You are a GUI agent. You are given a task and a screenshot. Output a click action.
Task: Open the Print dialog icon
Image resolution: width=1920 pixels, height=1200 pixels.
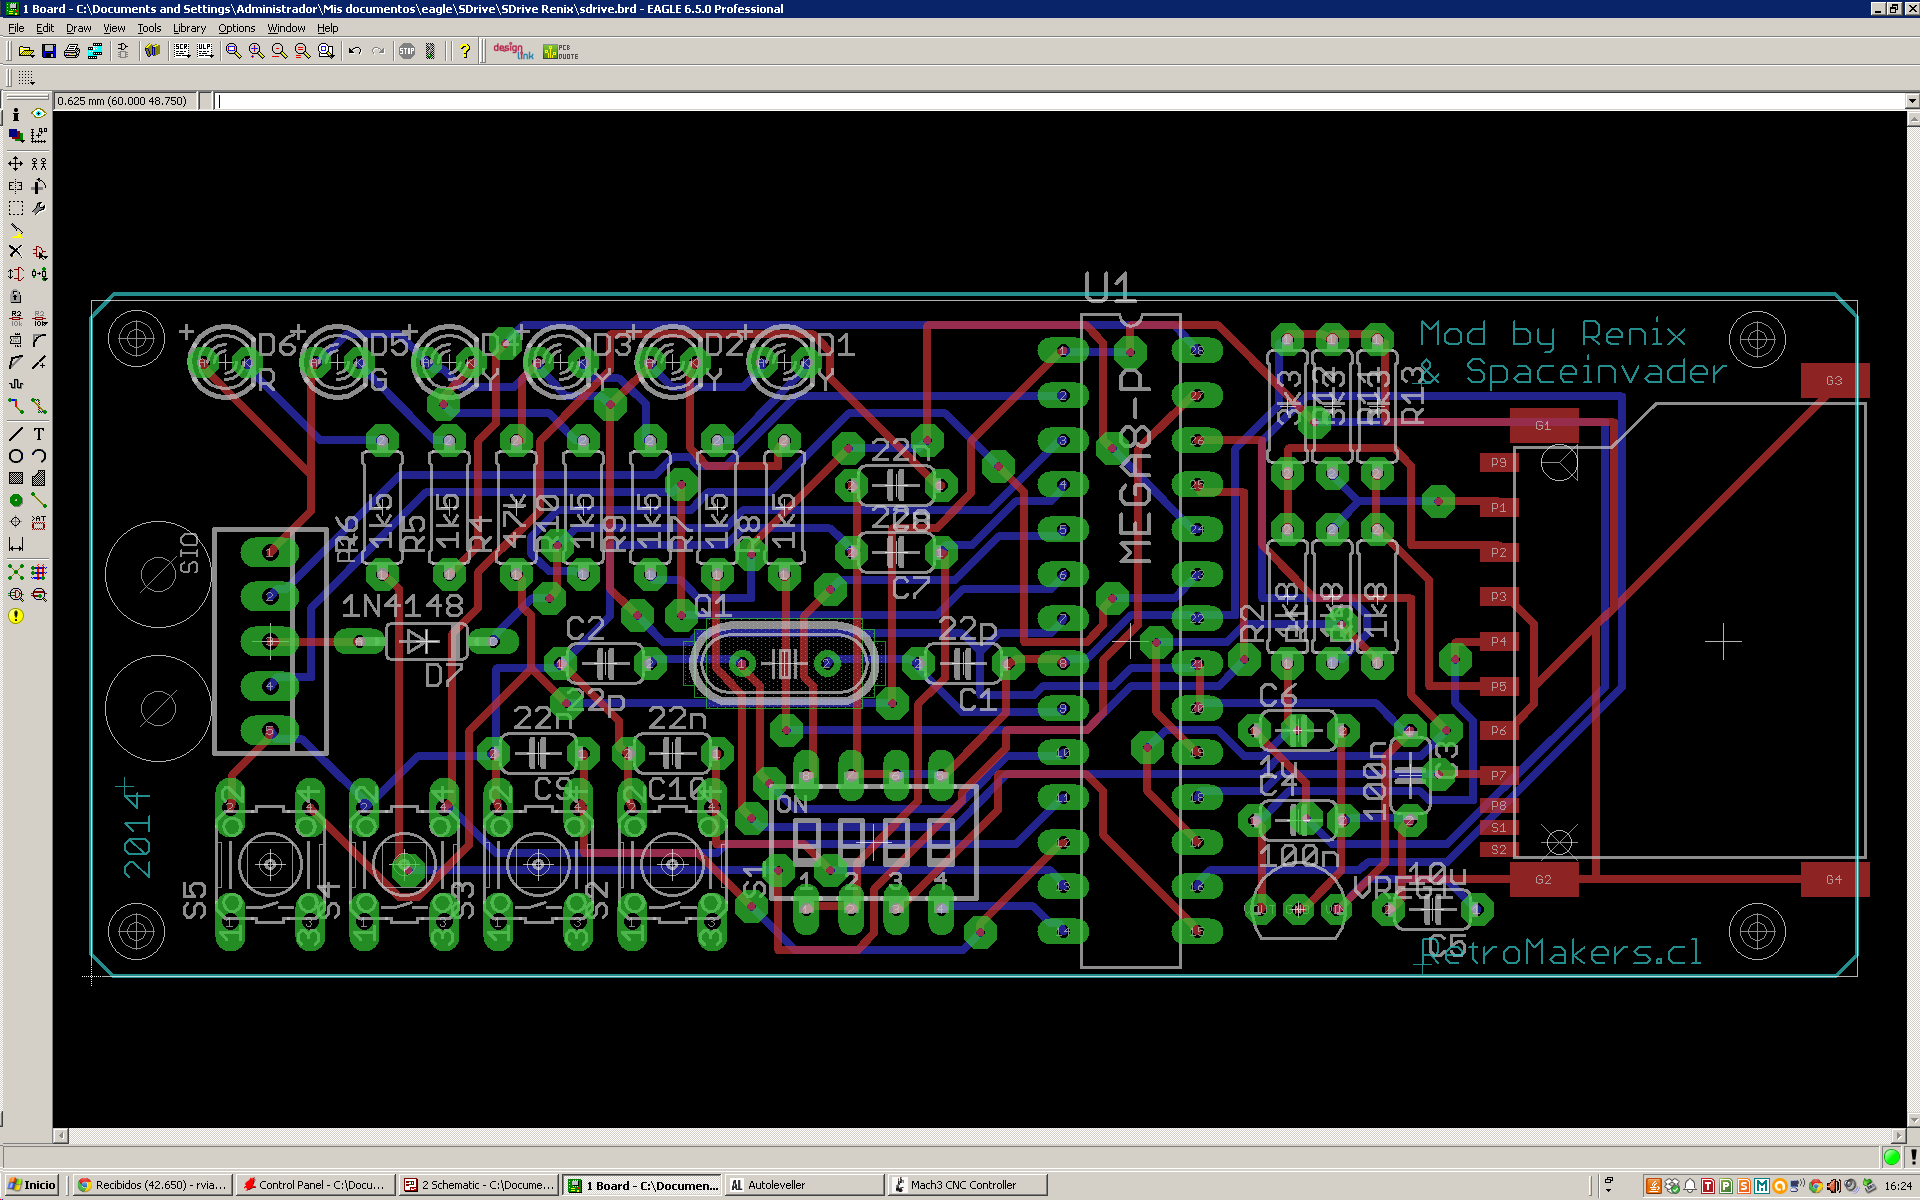tap(72, 51)
